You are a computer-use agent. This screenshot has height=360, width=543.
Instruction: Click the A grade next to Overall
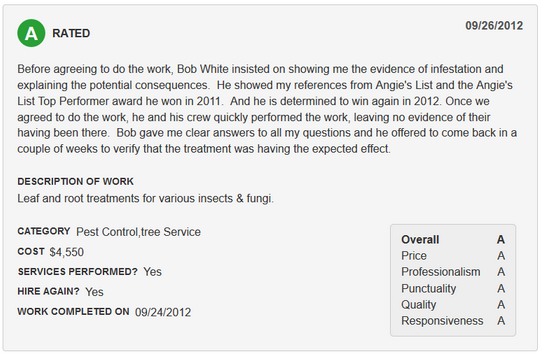point(501,240)
